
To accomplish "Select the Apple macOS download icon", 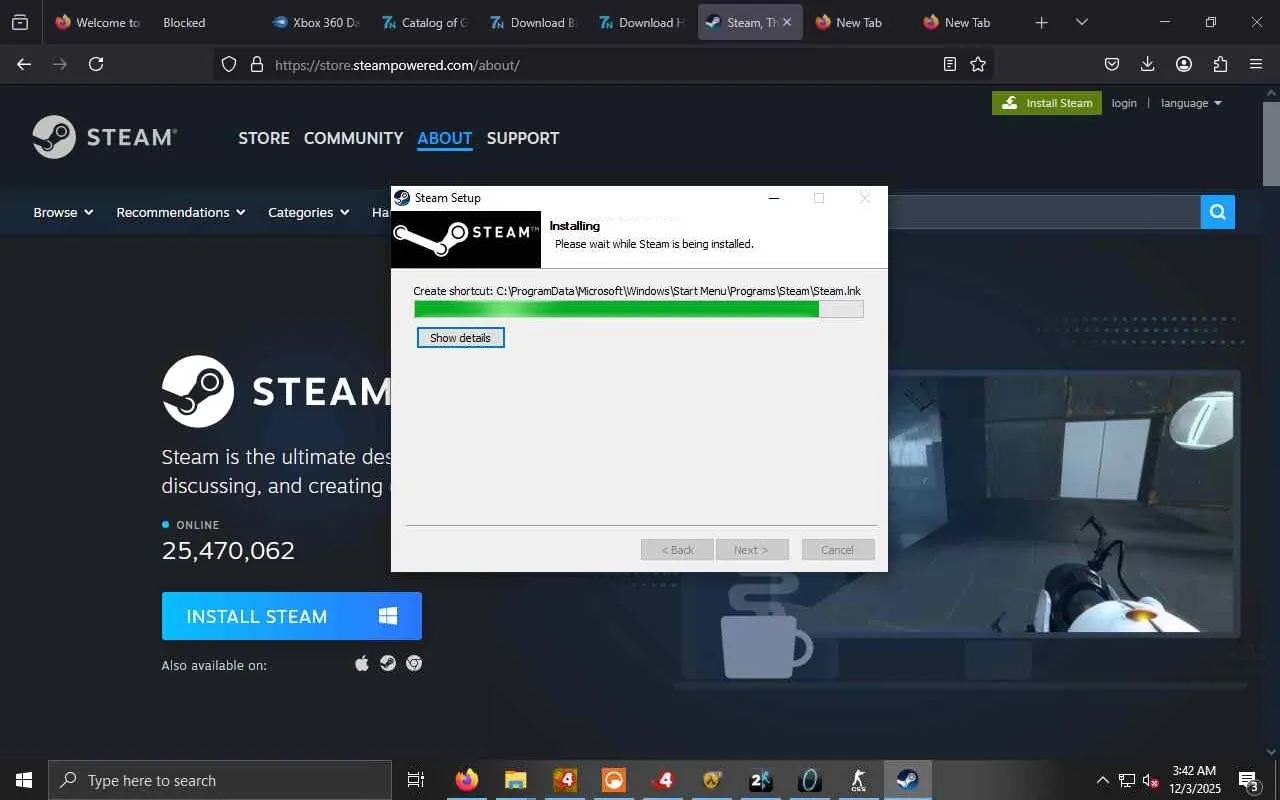I will click(x=362, y=663).
